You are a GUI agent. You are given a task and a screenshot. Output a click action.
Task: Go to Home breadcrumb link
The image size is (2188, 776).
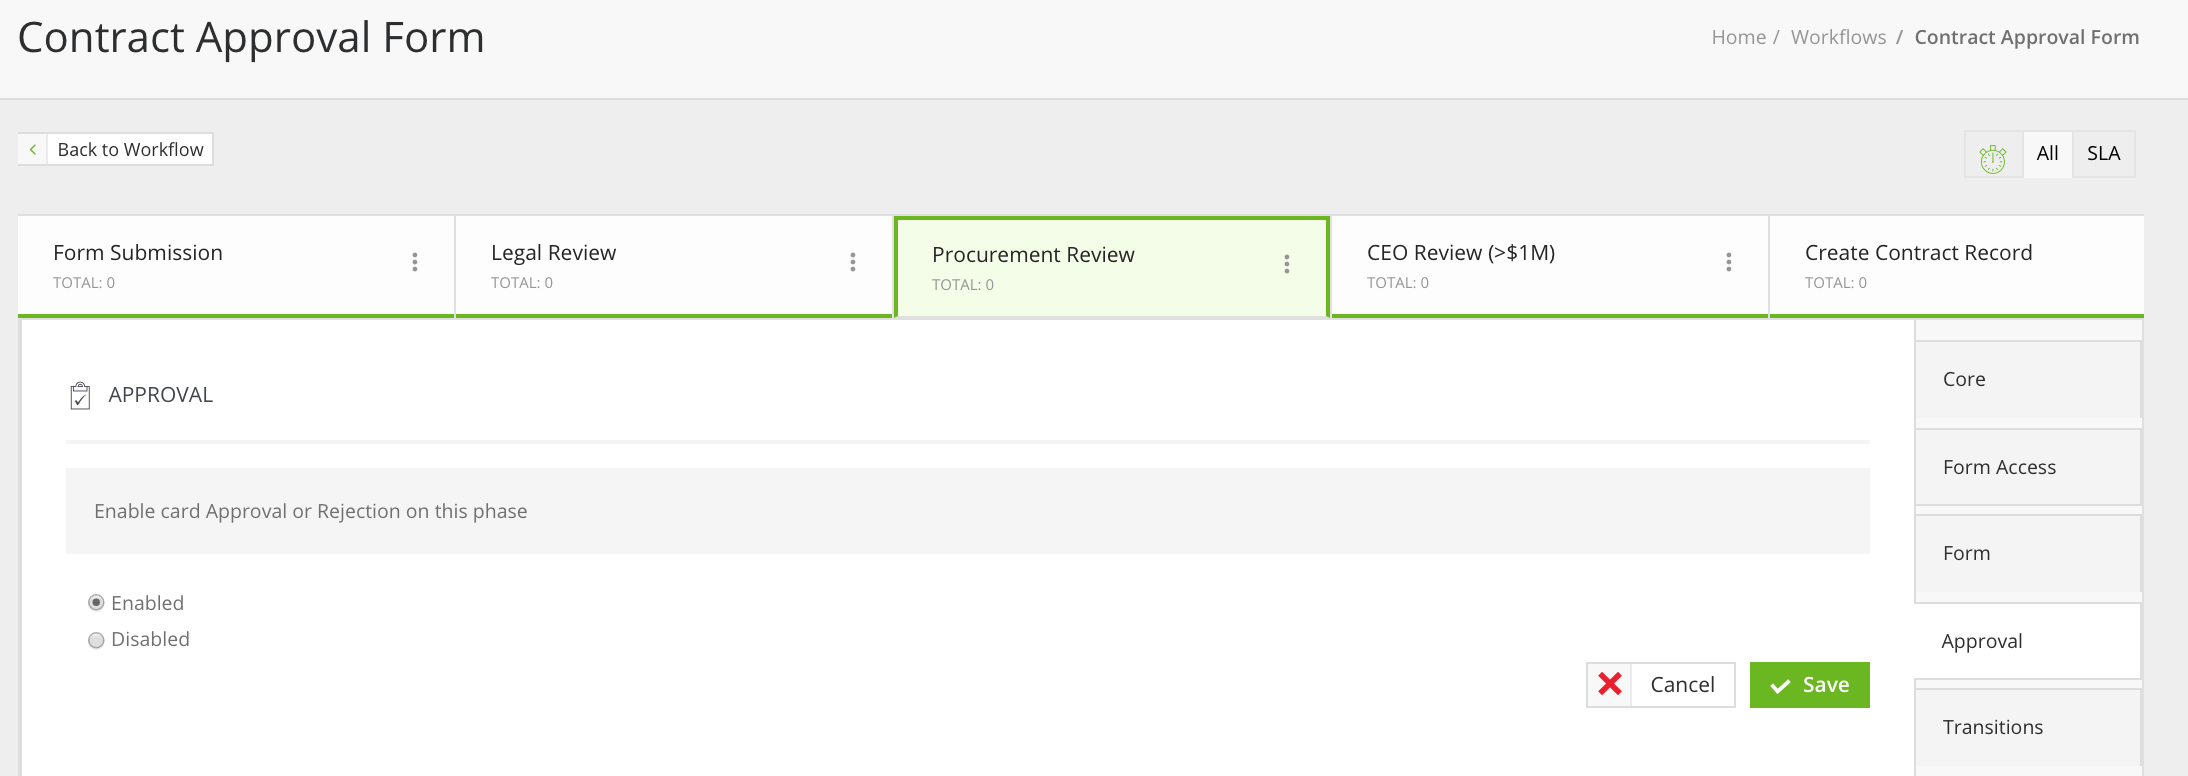(1738, 37)
